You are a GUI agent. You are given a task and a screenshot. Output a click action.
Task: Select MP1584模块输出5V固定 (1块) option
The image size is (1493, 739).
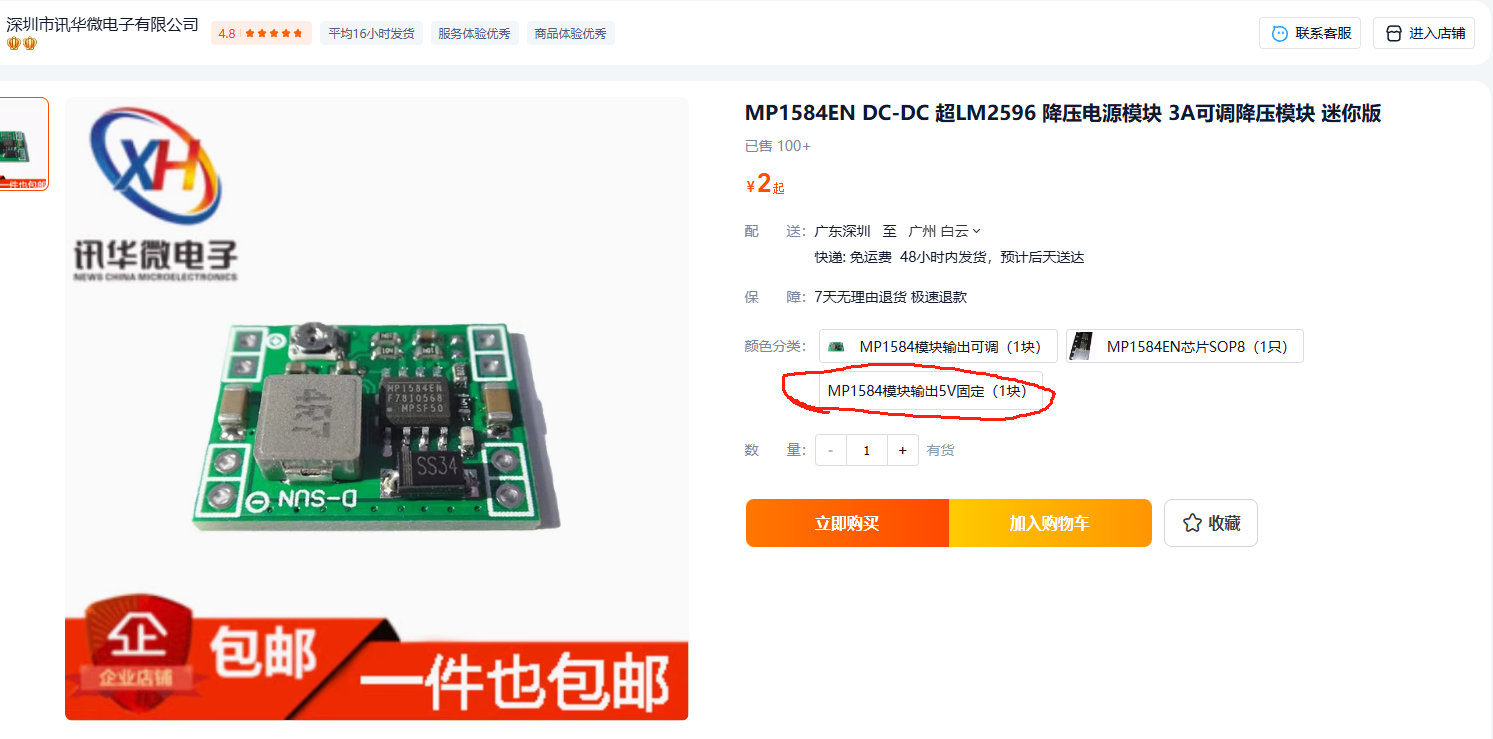coord(930,391)
